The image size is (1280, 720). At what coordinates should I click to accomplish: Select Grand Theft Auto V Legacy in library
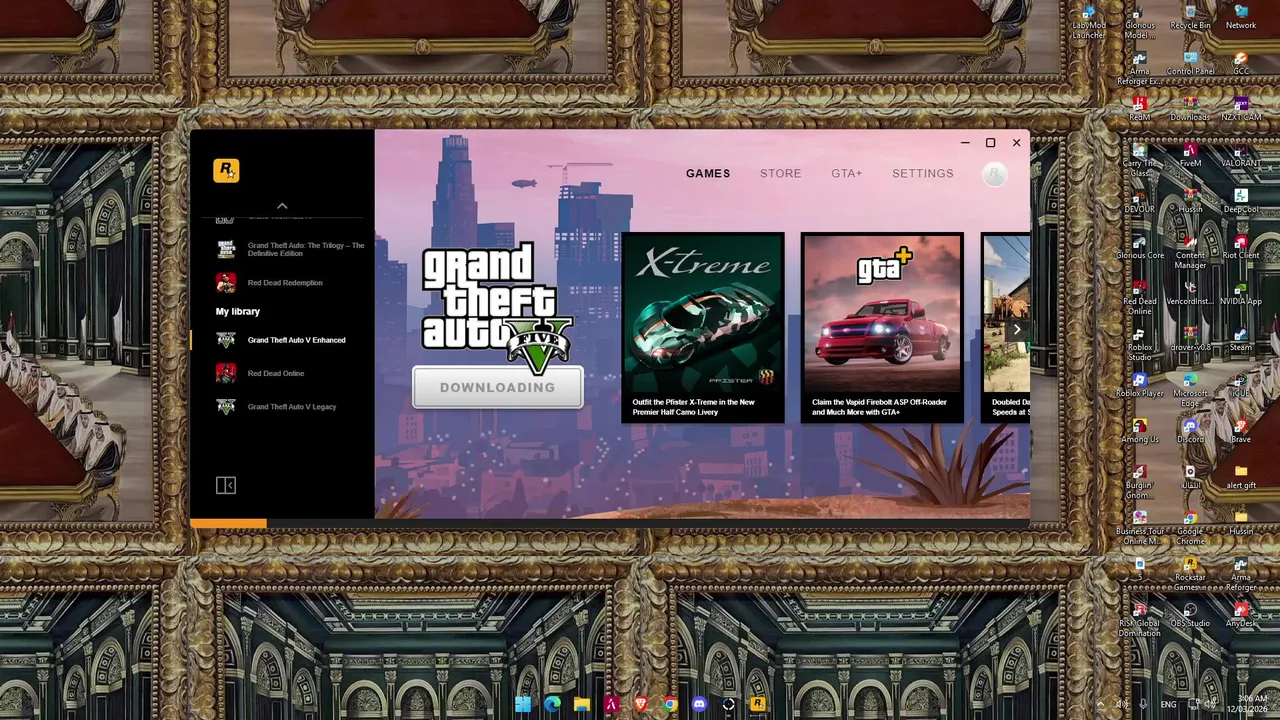282,407
